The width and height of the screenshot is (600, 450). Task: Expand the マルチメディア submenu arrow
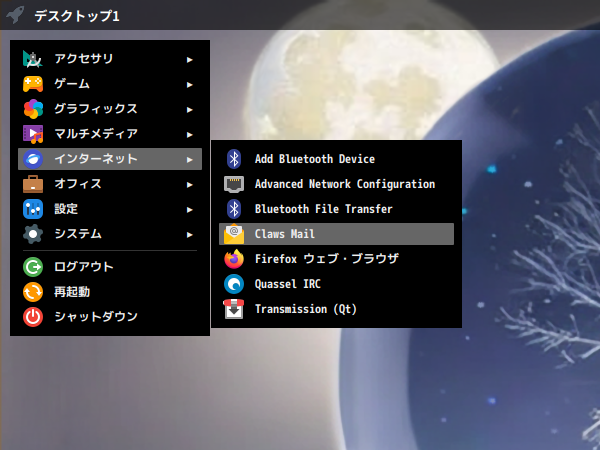[189, 135]
